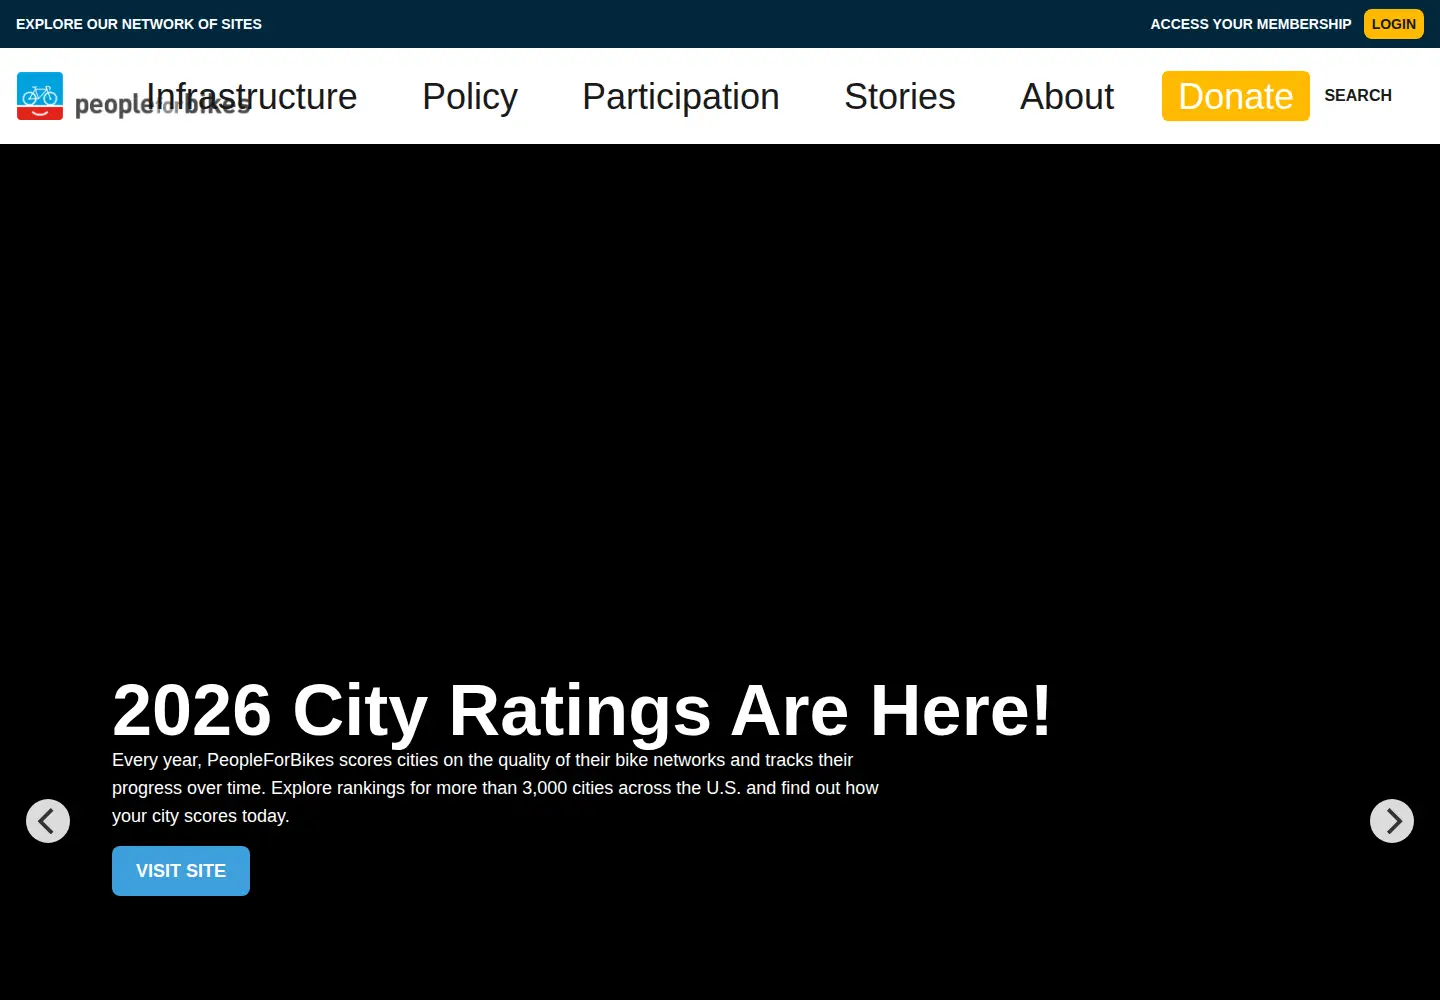
Task: Open the Policy menu
Action: click(x=470, y=97)
